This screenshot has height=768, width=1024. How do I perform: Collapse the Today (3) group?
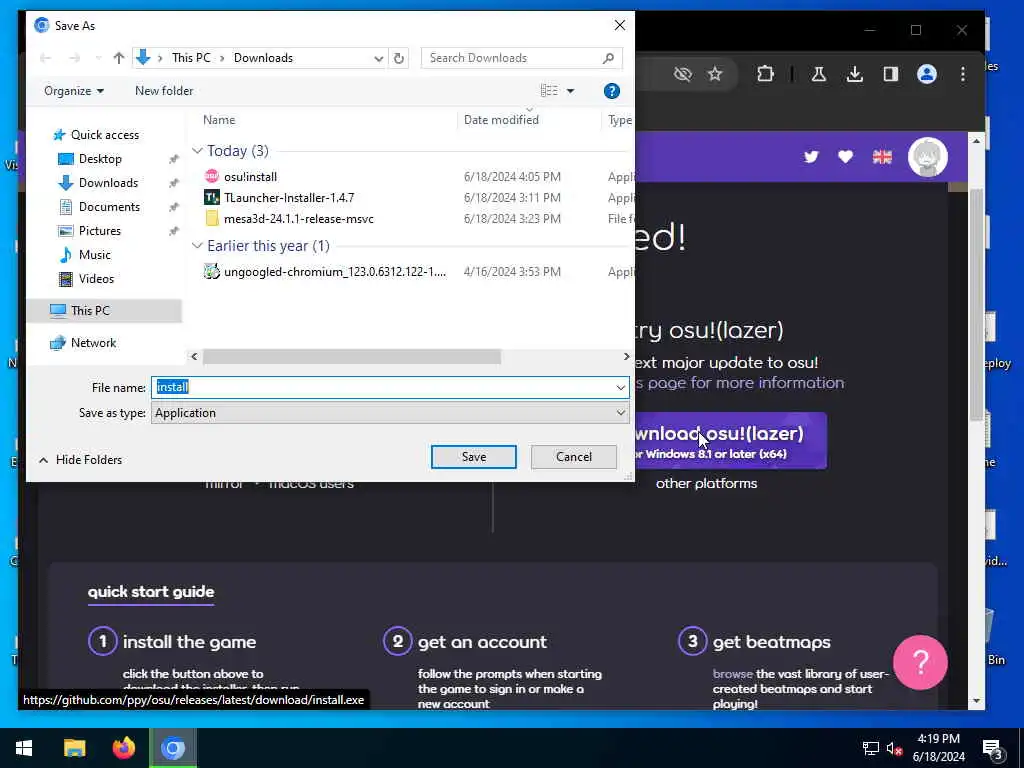(197, 151)
